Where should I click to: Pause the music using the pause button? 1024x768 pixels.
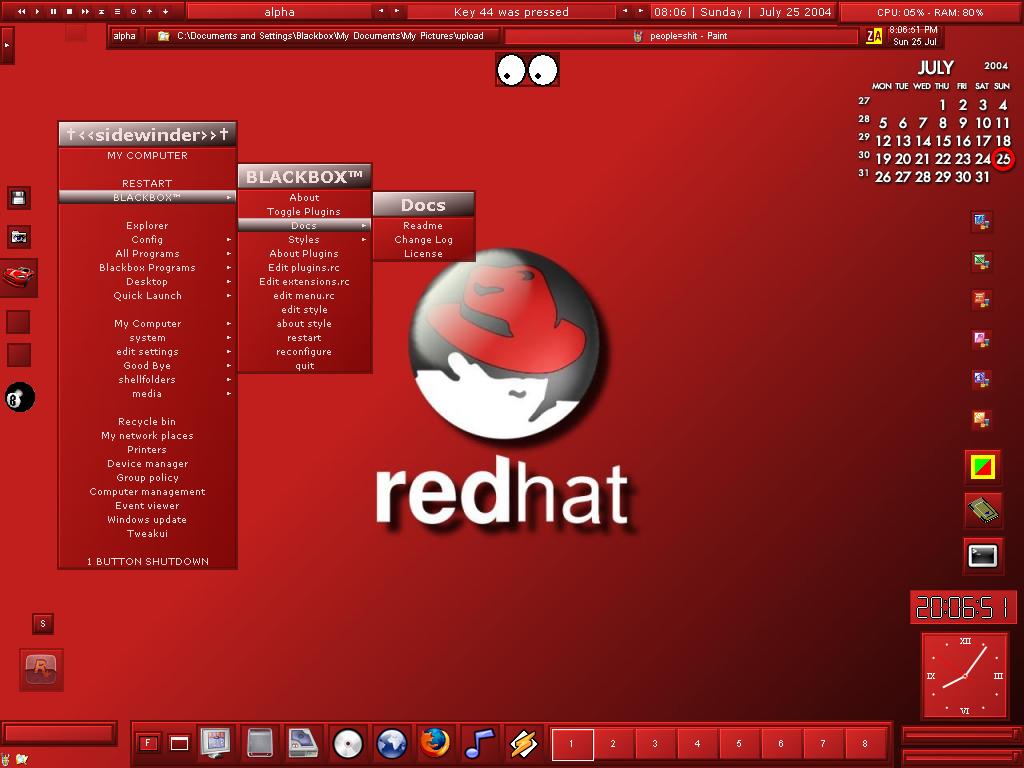click(53, 12)
